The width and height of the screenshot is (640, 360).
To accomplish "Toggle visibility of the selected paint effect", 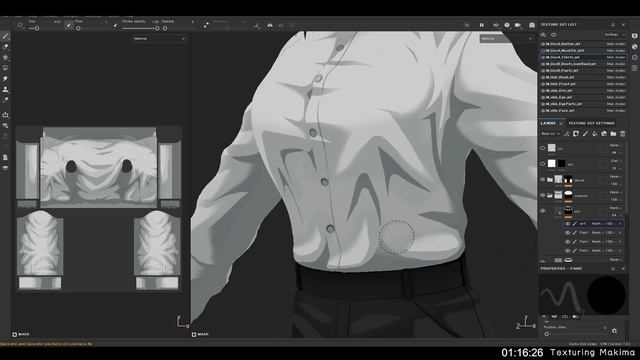I will click(x=567, y=224).
